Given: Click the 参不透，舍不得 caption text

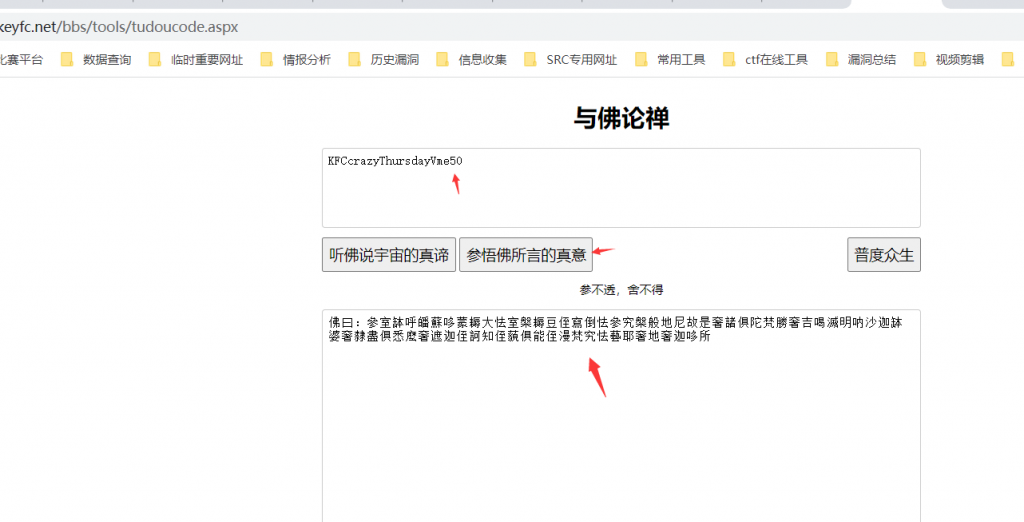Looking at the screenshot, I should point(621,289).
